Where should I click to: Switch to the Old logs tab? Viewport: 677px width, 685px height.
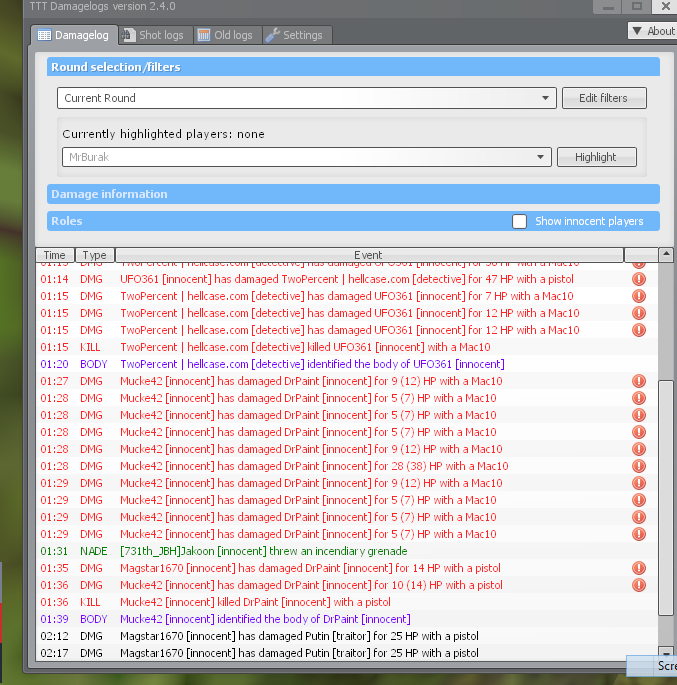point(225,35)
